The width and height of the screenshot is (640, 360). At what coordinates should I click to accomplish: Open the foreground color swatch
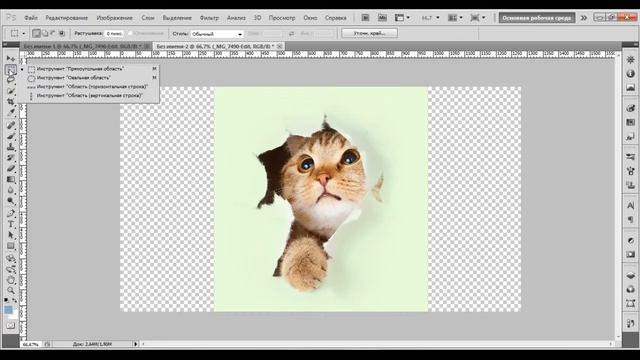click(x=8, y=310)
